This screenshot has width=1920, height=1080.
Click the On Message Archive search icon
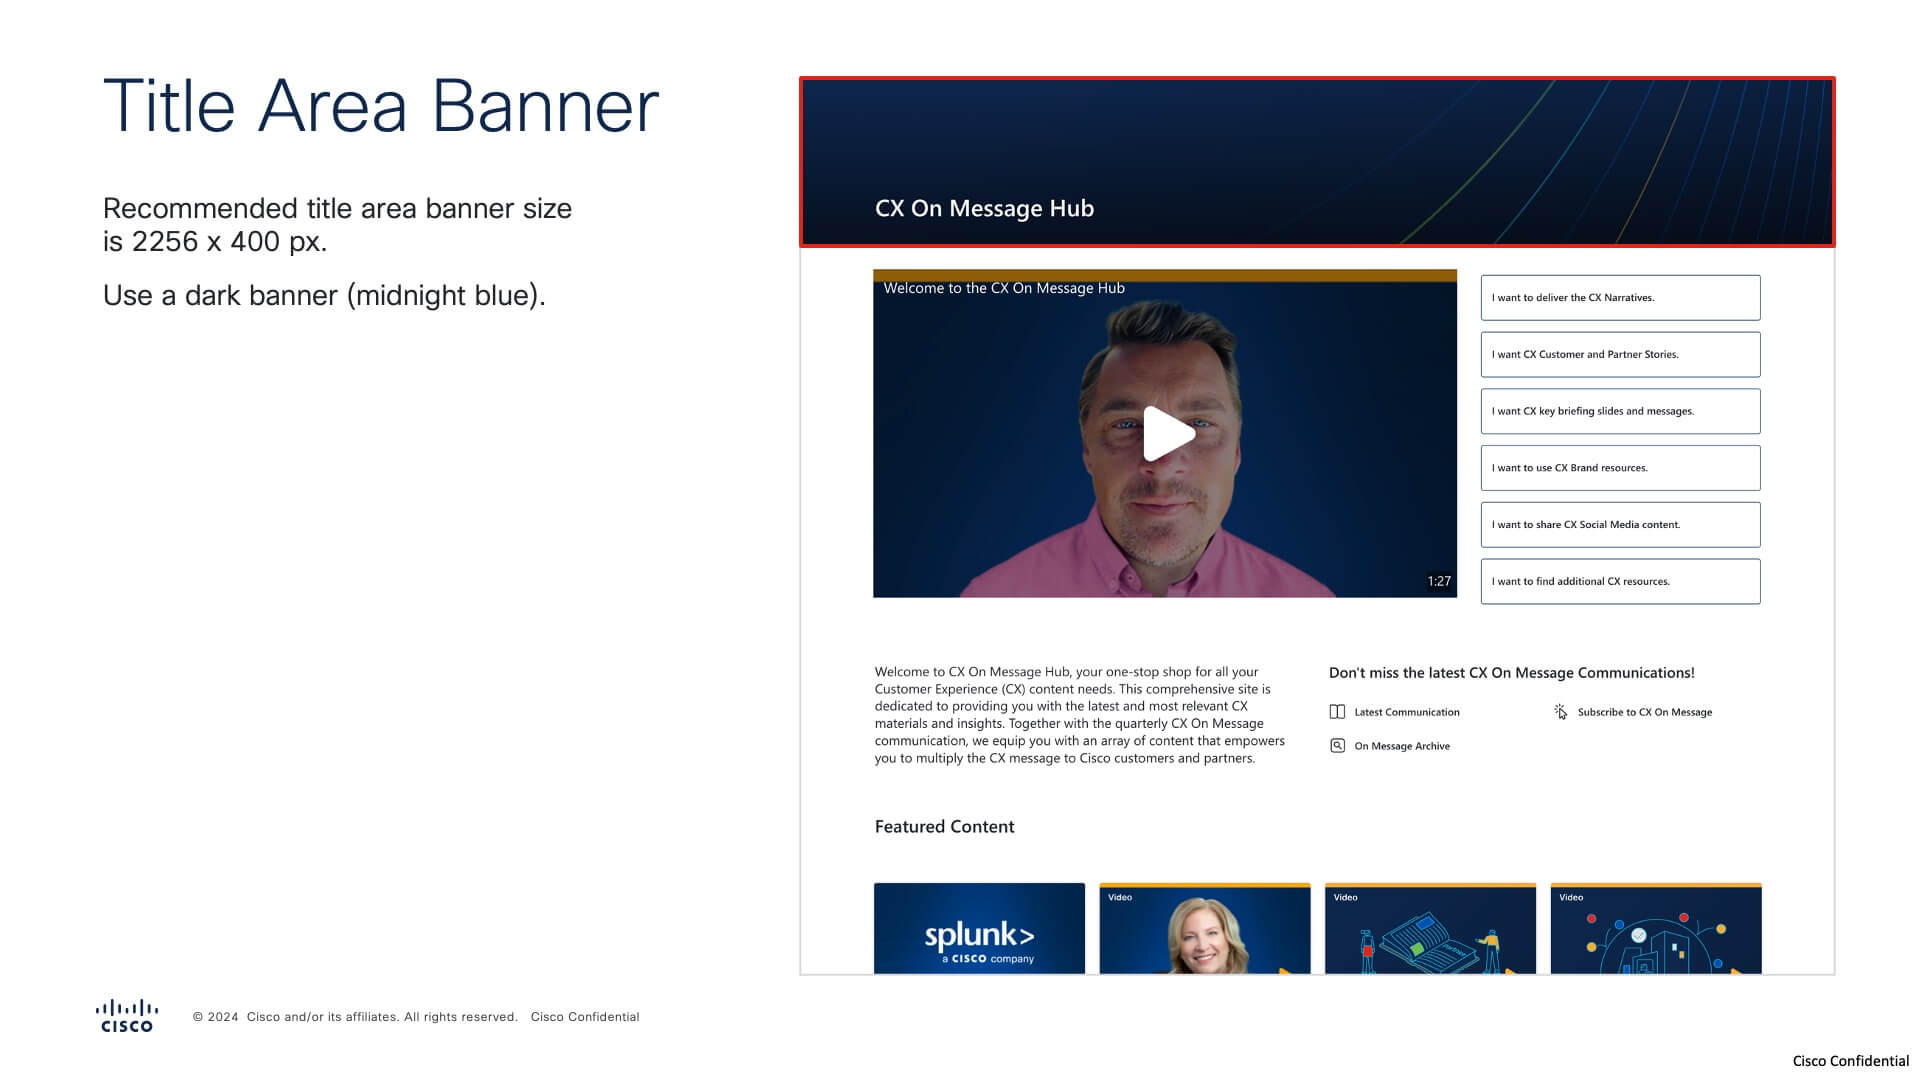pos(1337,746)
